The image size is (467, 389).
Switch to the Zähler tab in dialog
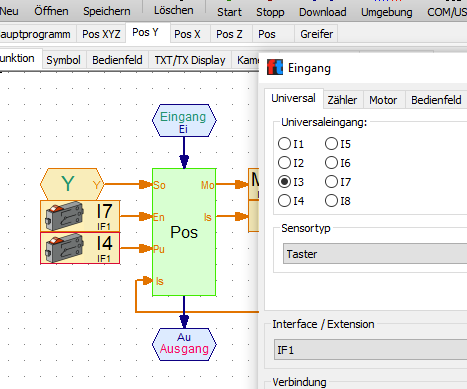point(342,100)
